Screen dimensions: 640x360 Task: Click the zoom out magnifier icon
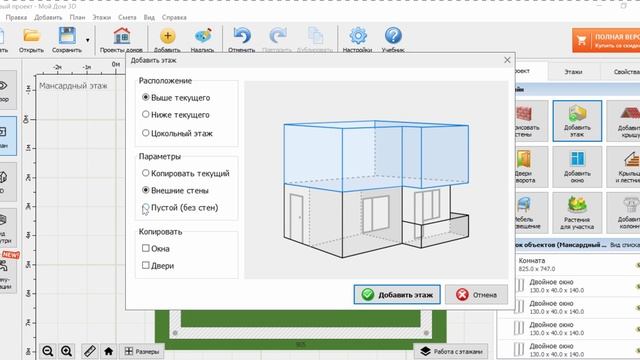[47, 351]
